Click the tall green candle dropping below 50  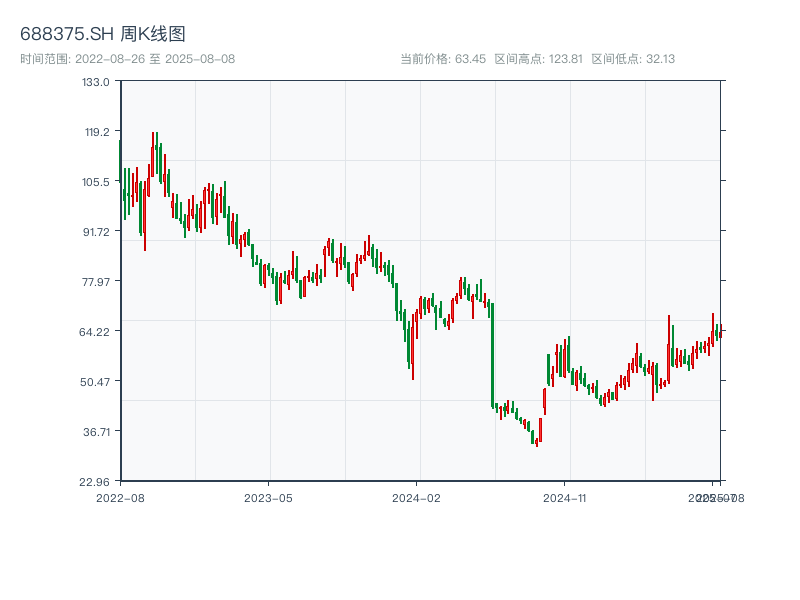point(491,355)
